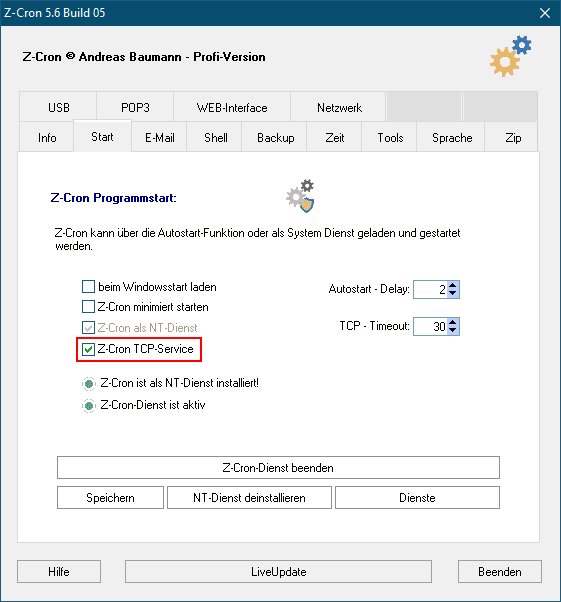Click the 'Andreas Baumann - Profi-Version' title
561x602 pixels.
(172, 57)
